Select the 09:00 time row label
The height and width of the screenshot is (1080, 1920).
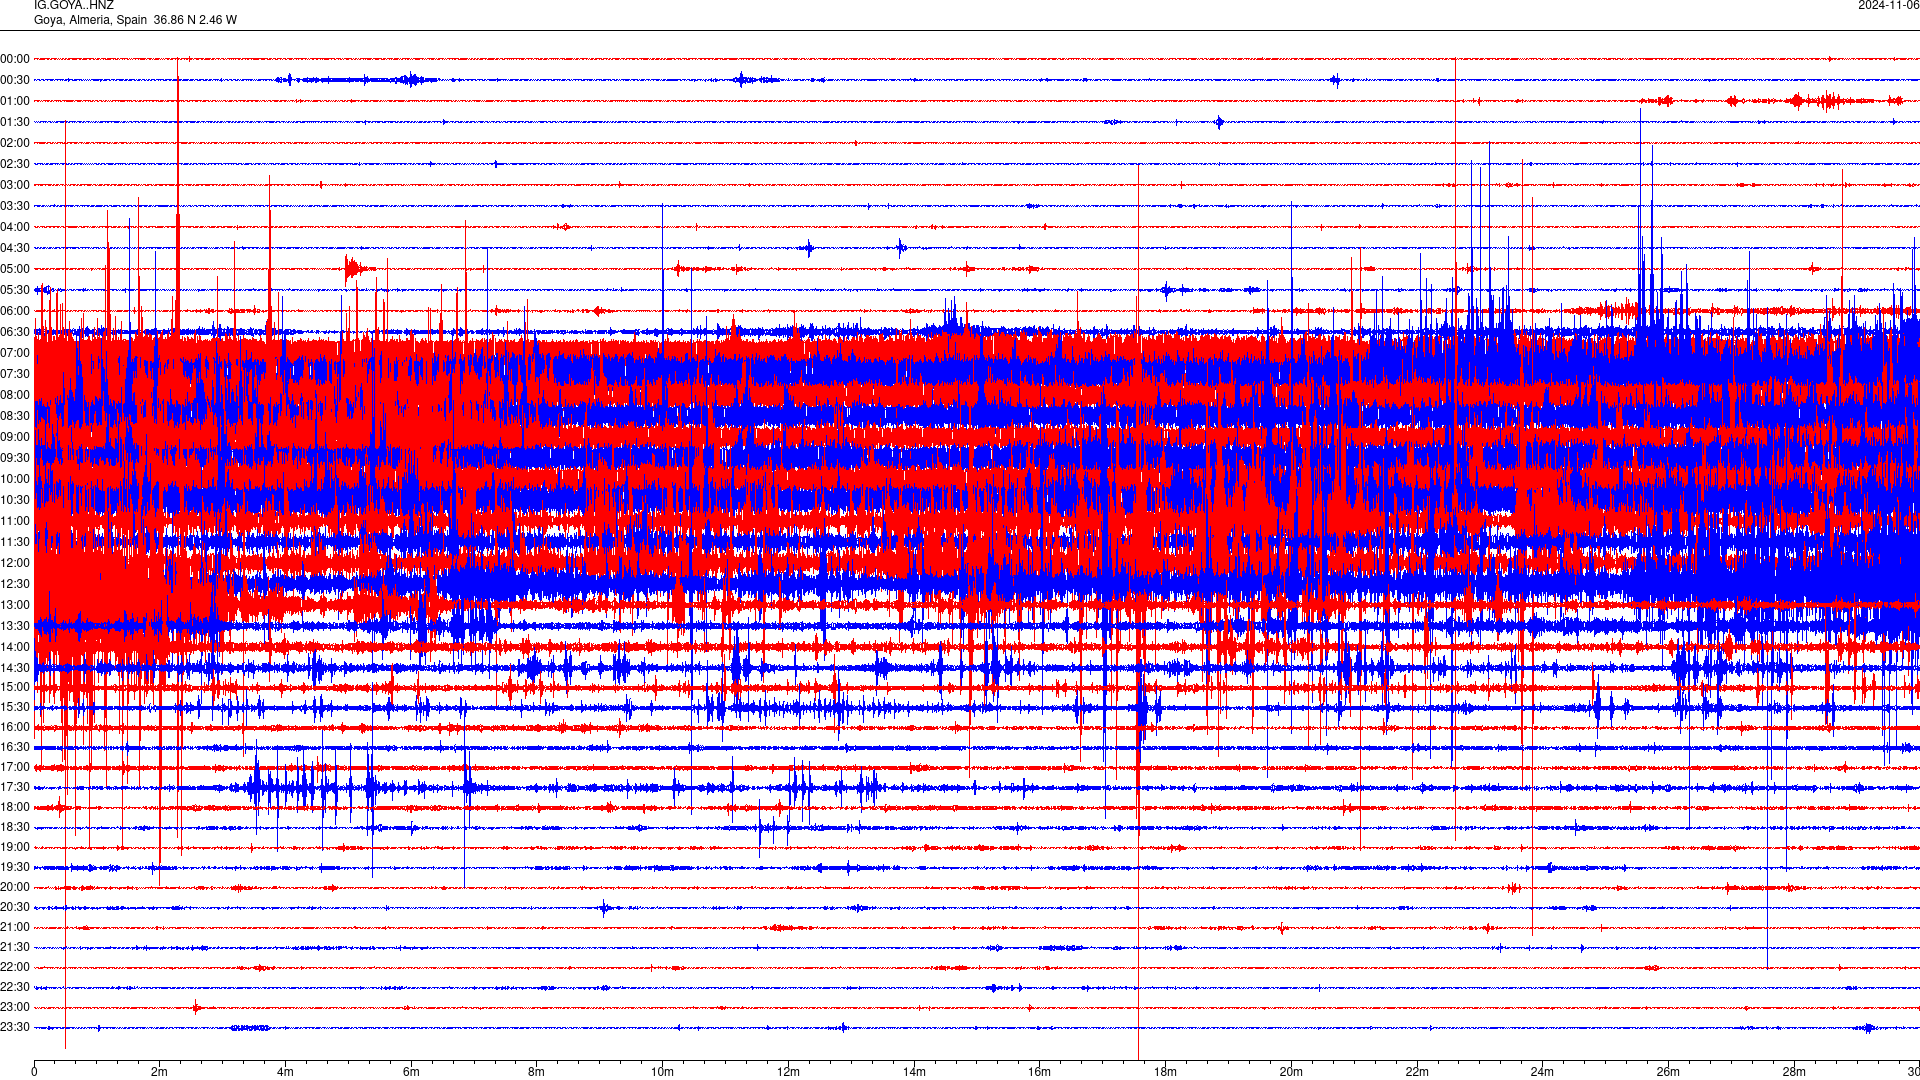15,437
